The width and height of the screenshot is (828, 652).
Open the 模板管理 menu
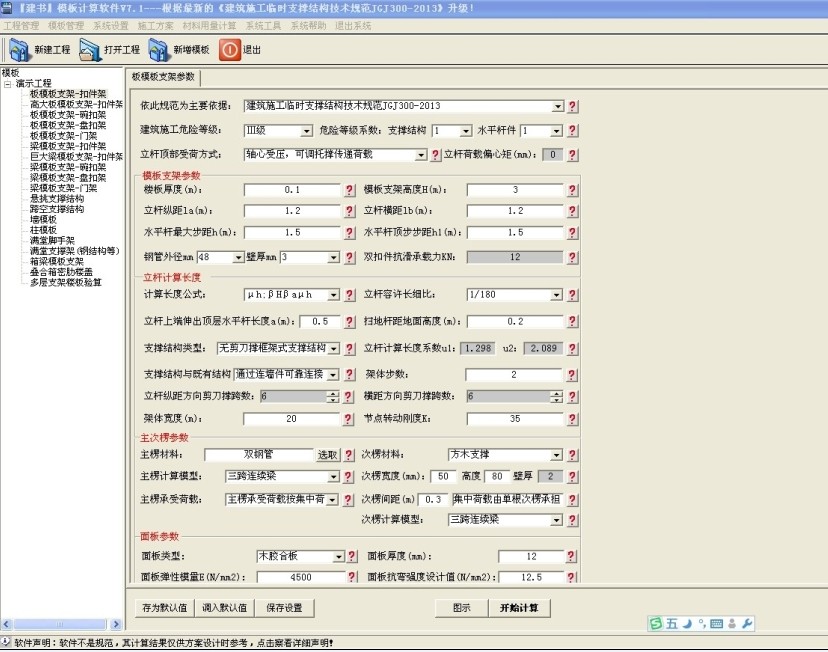[65, 26]
